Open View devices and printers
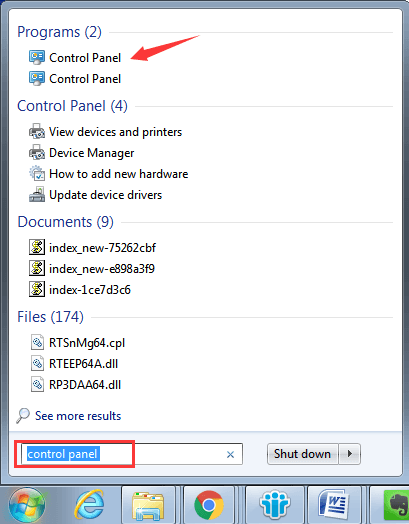This screenshot has width=409, height=524. pos(105,132)
